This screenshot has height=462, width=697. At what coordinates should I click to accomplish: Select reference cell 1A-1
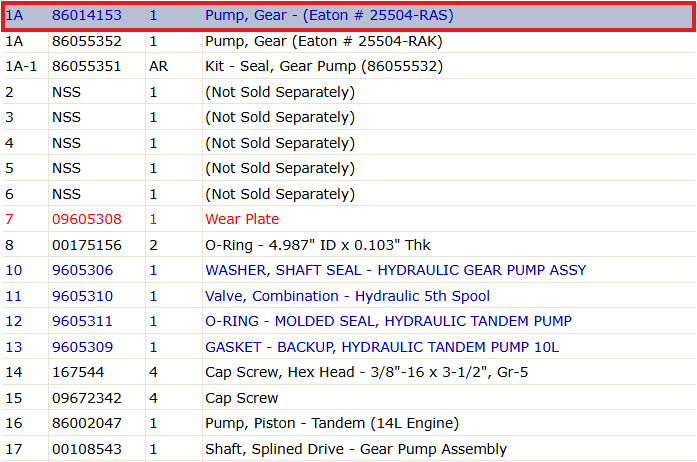[x=21, y=67]
